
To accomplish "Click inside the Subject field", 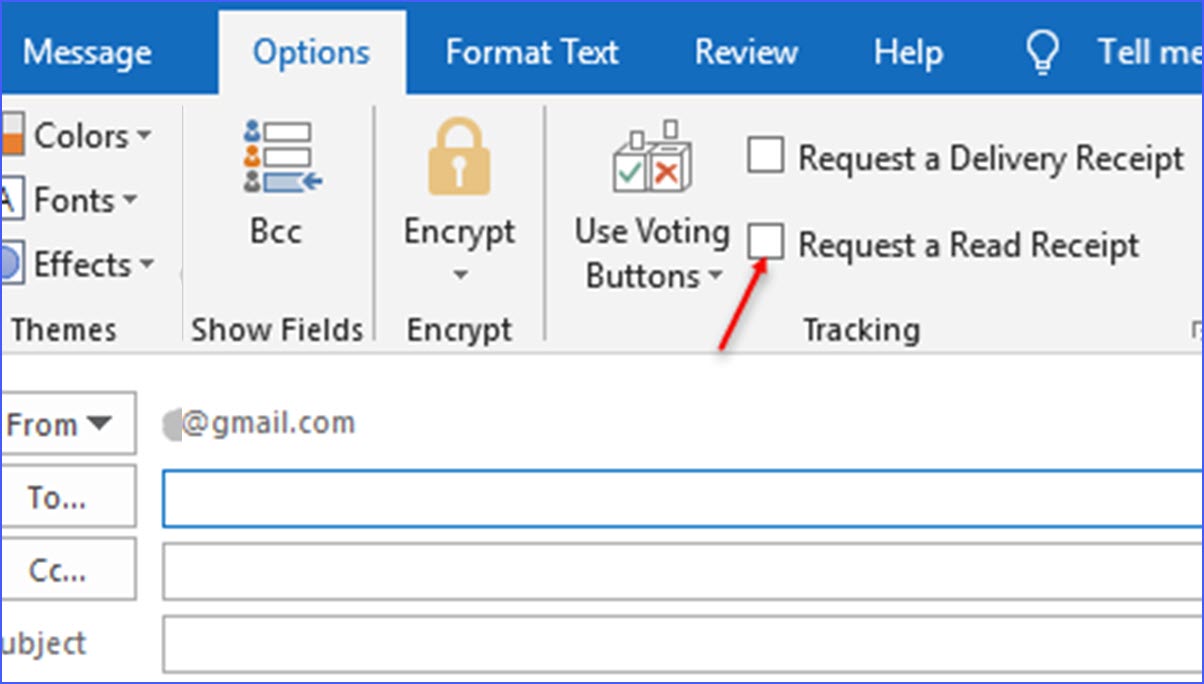I will 600,643.
